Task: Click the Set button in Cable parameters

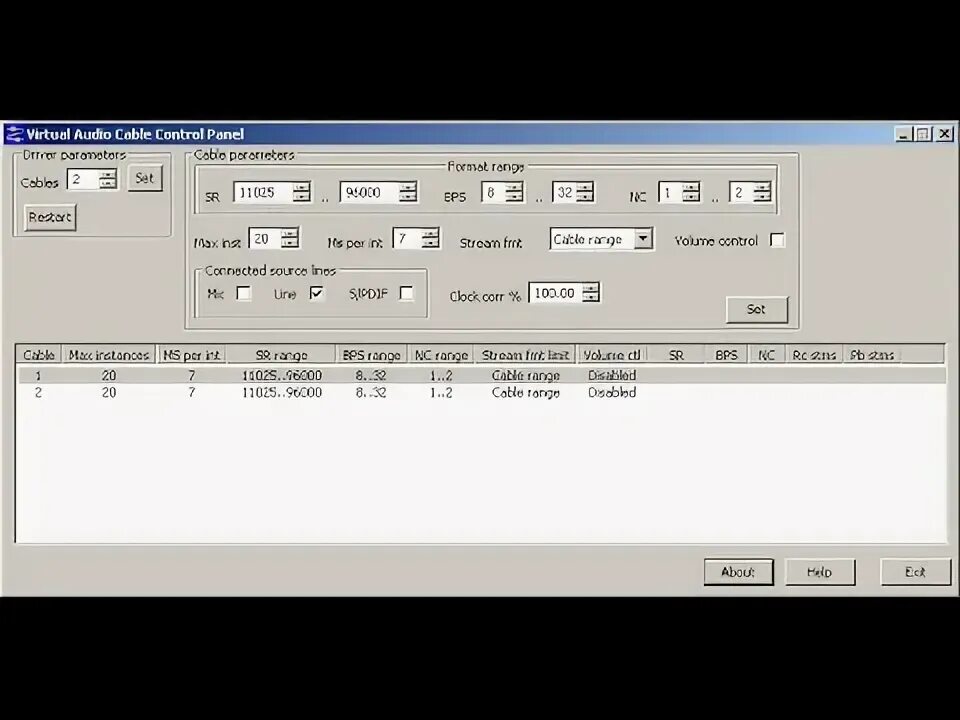Action: point(757,309)
